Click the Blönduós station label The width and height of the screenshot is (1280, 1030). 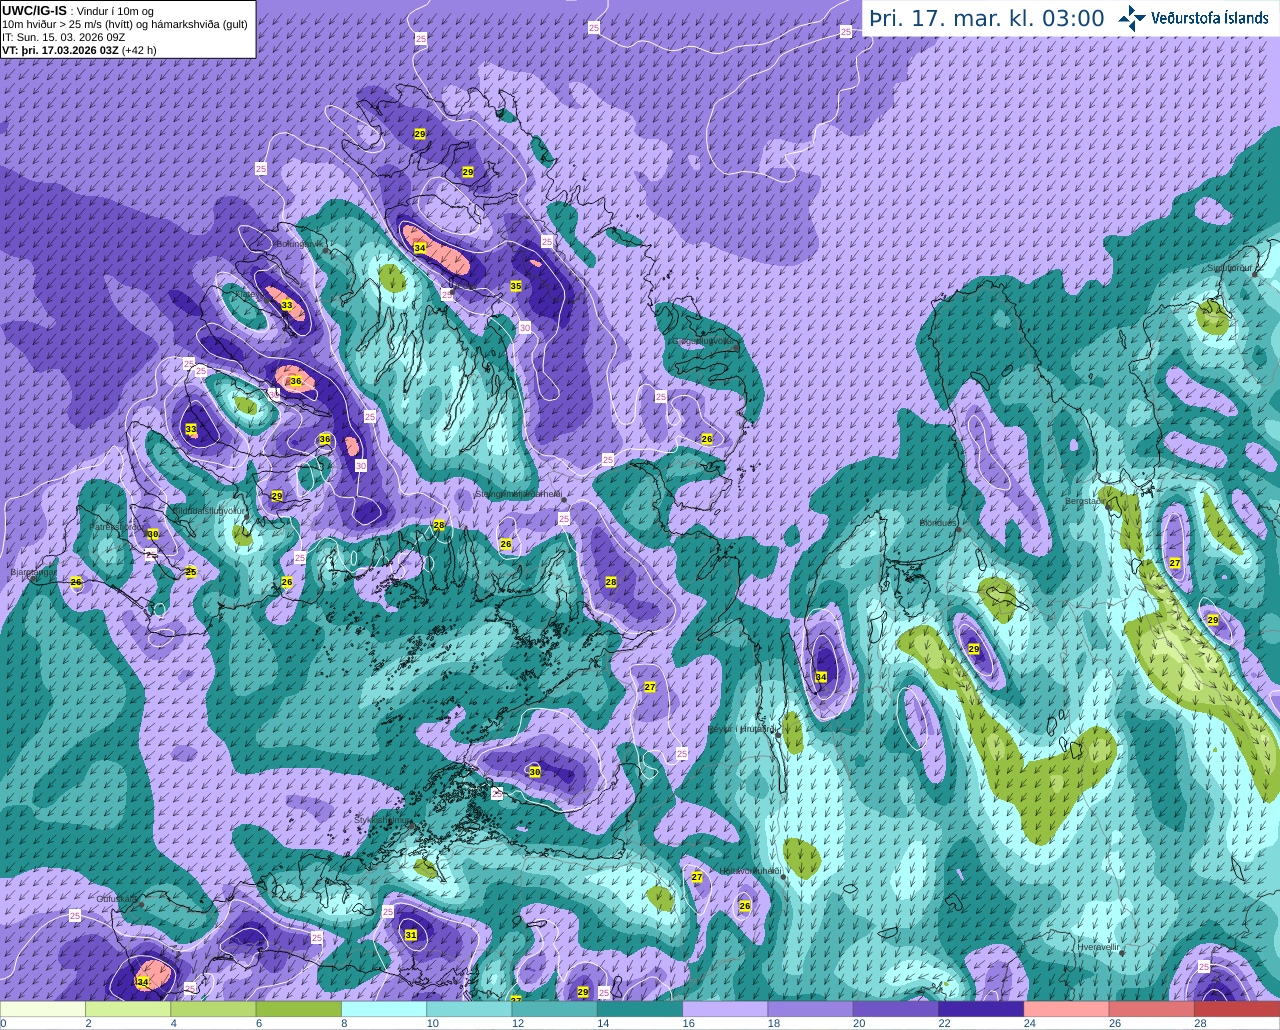point(939,523)
